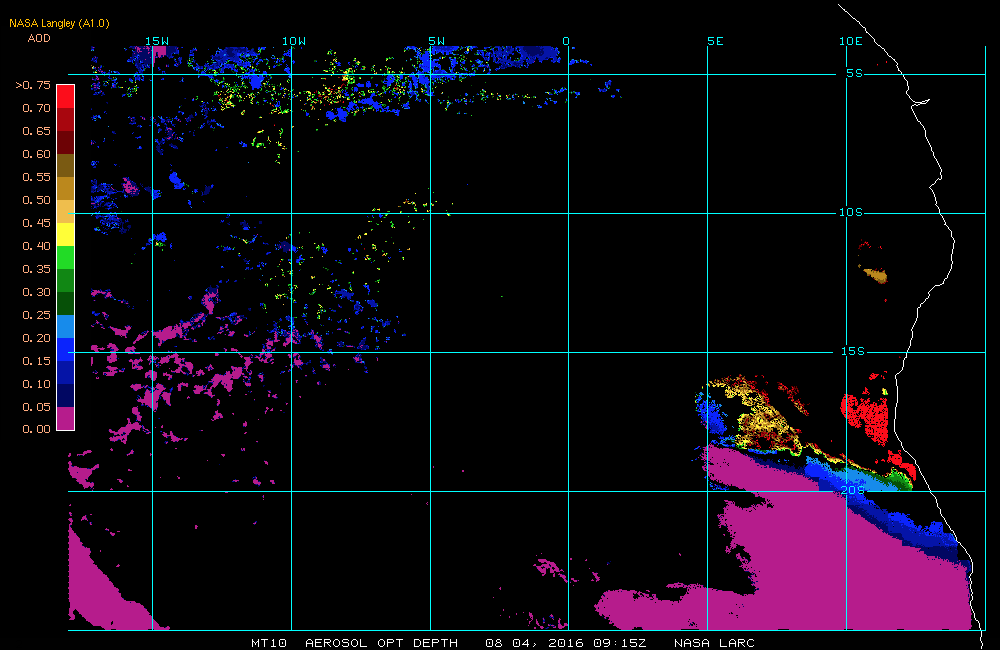Viewport: 1000px width, 650px height.
Task: Click the '>0.75' legend value
Action: [33, 85]
